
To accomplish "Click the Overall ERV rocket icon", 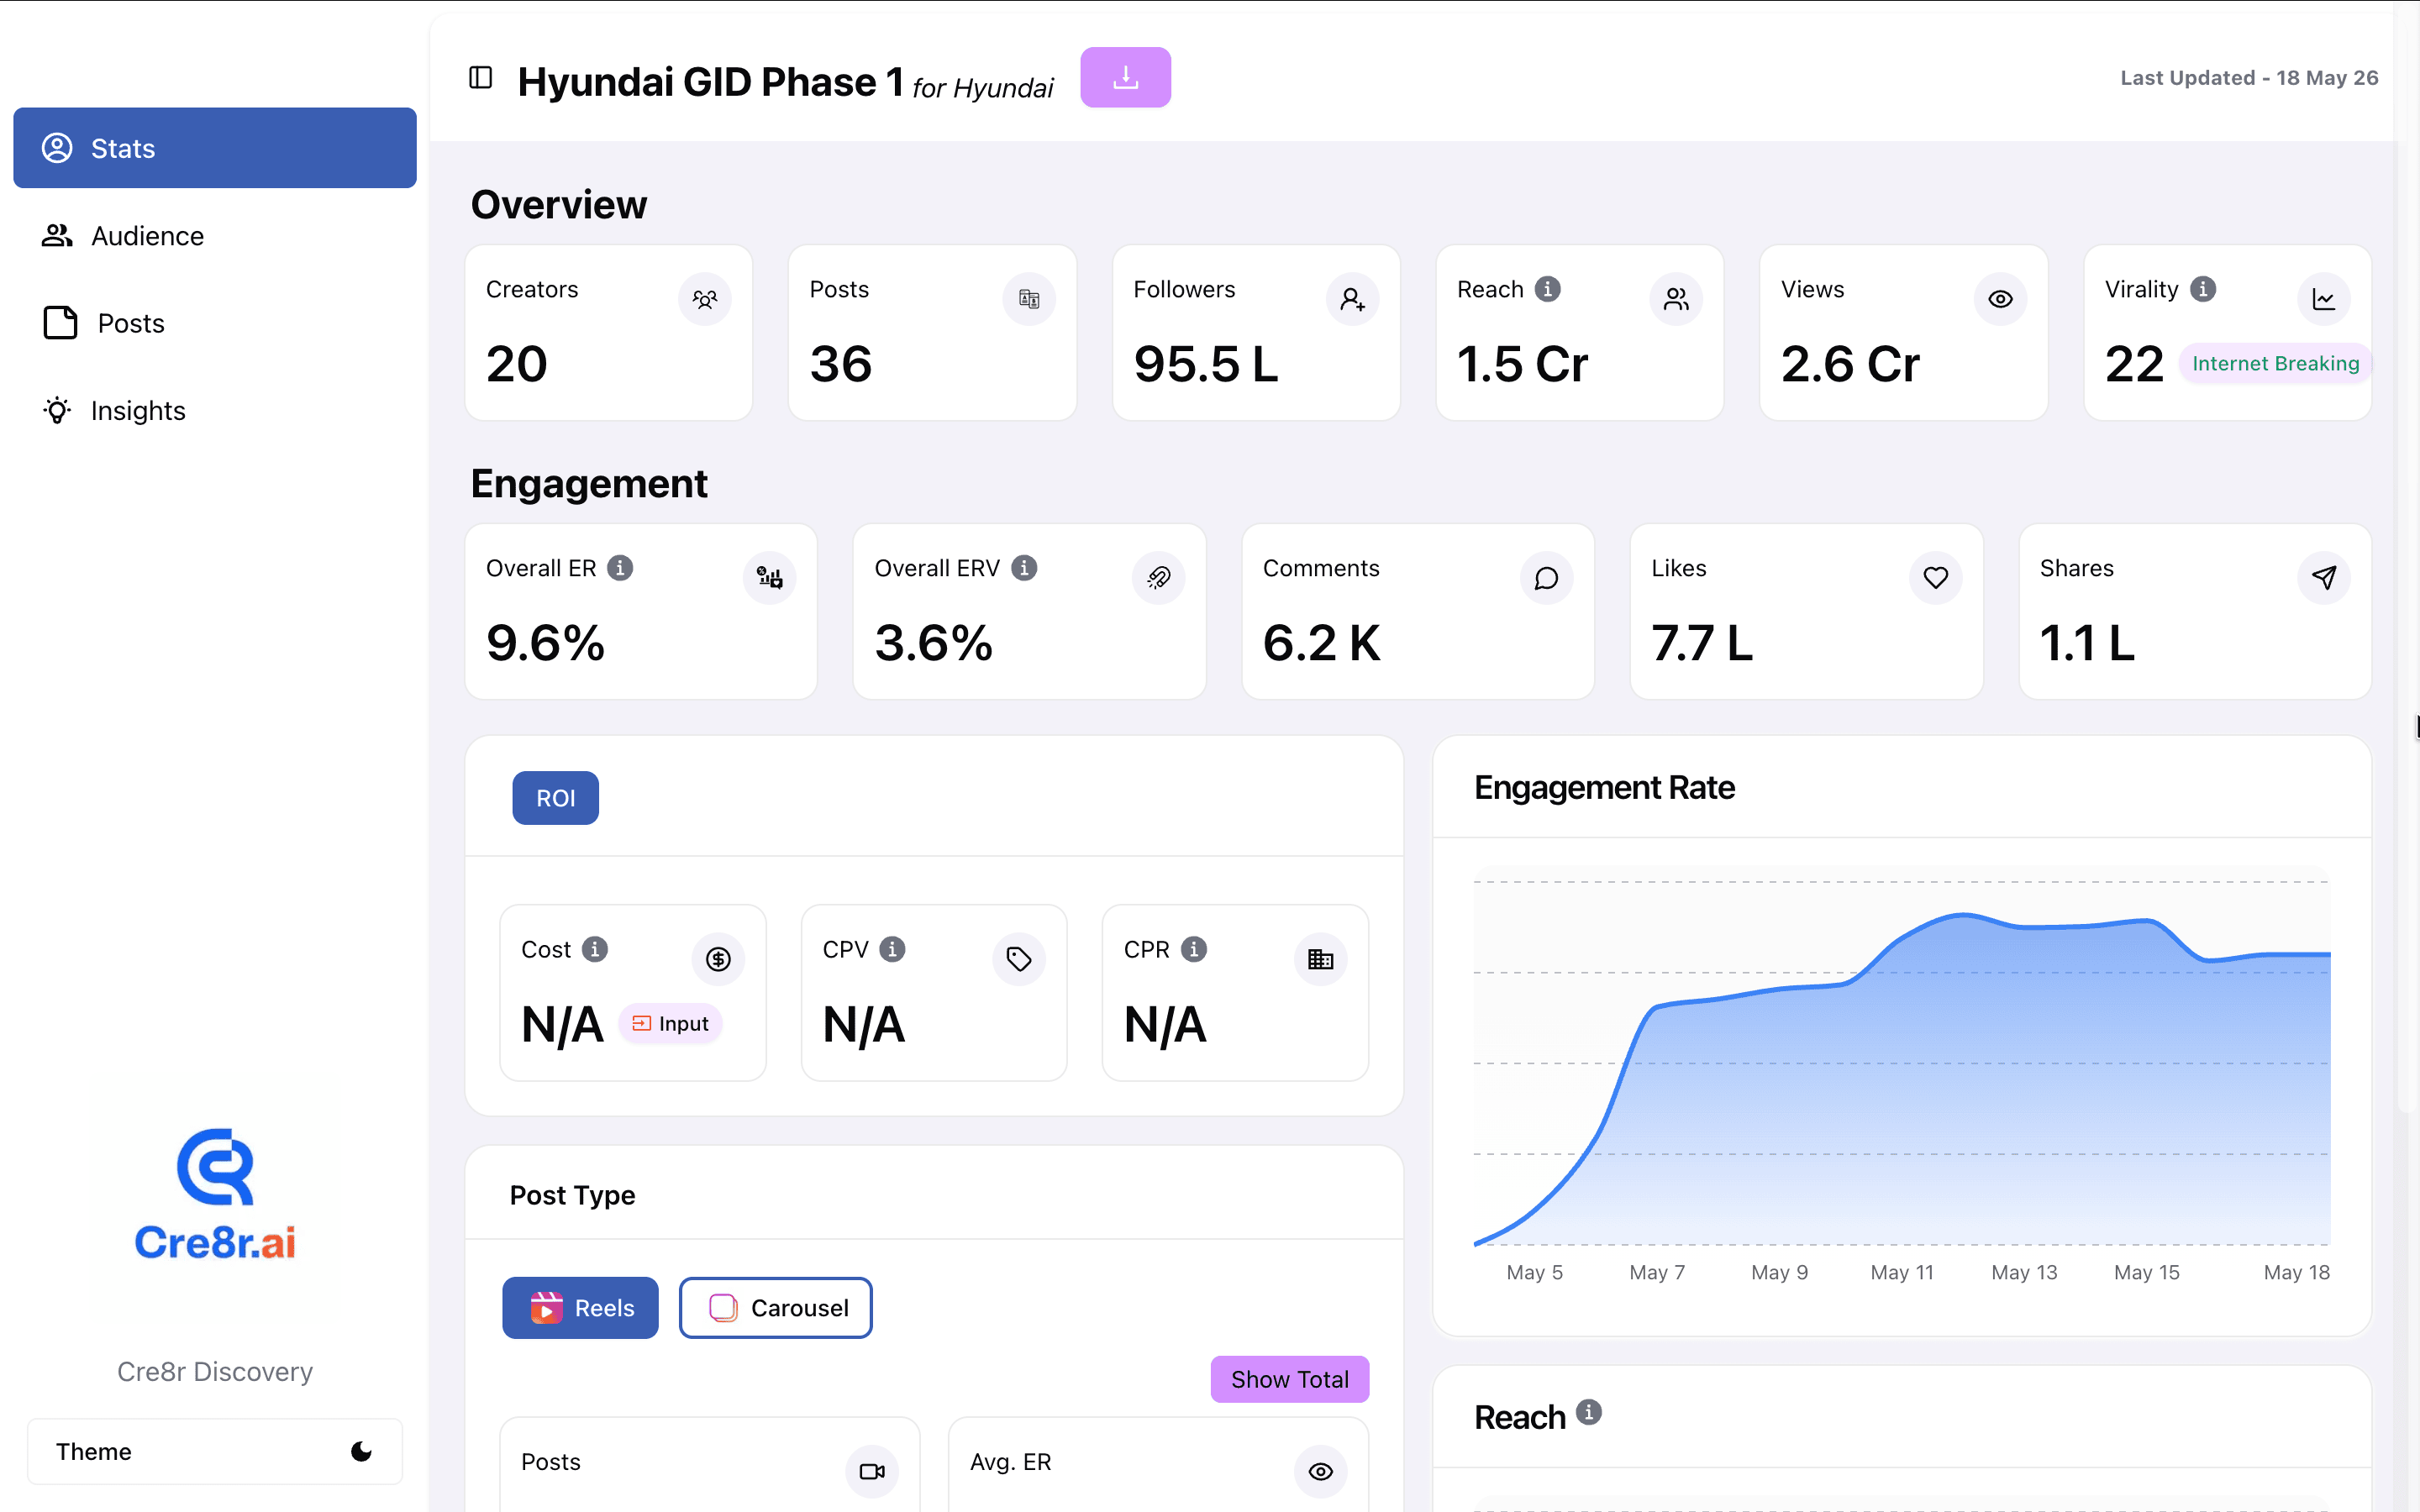I will tap(1158, 577).
